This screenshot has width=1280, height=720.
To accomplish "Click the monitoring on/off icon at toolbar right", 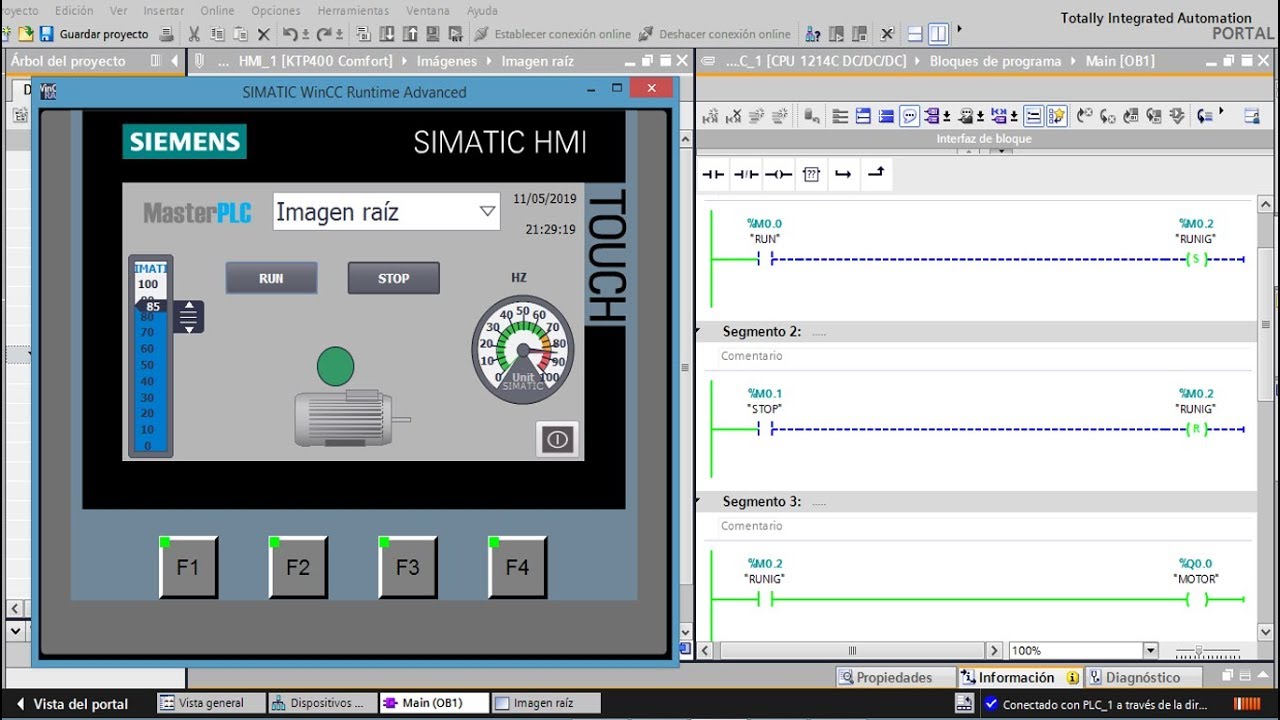I will [x=1251, y=115].
